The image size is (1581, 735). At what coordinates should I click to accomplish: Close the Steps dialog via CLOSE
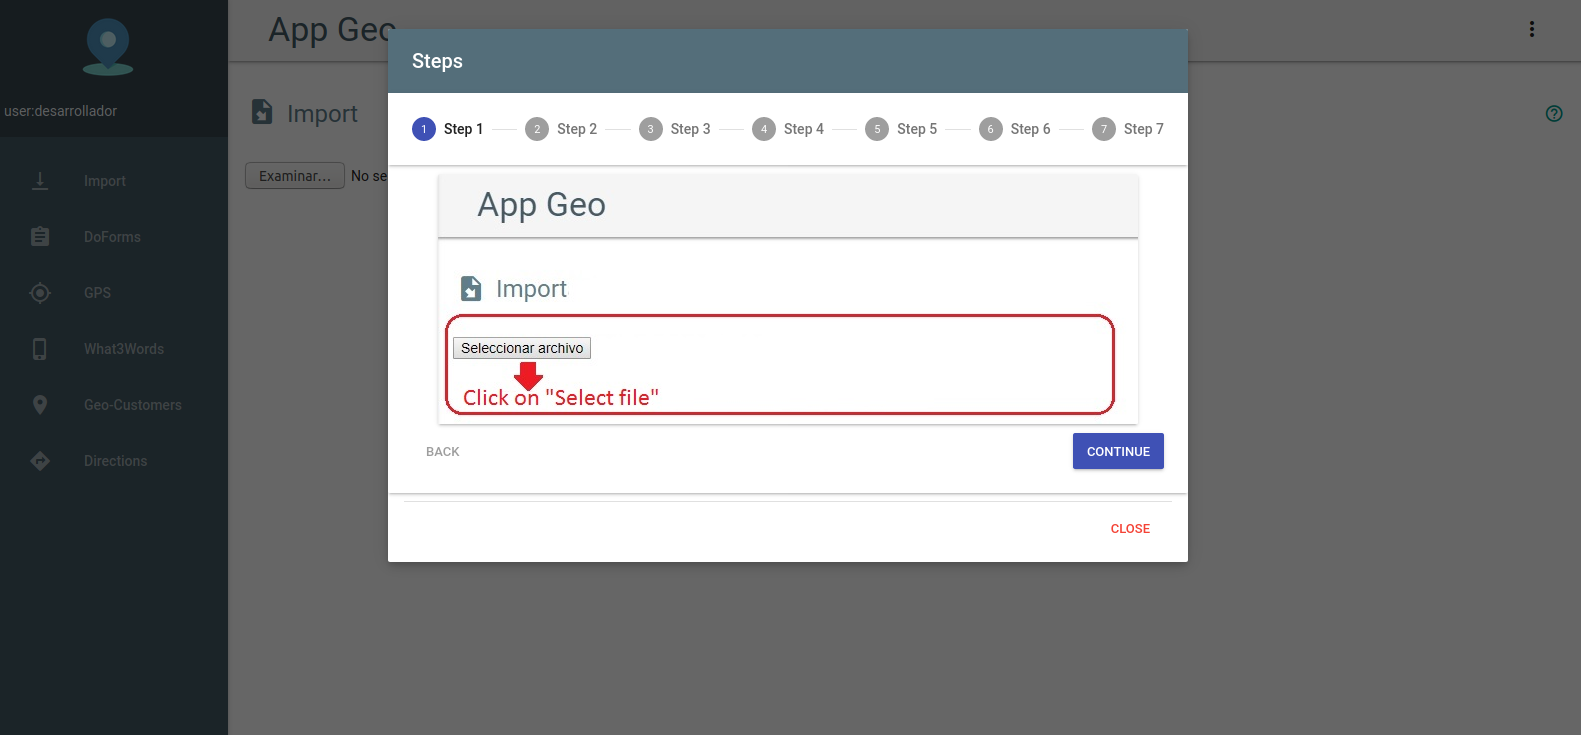1130,529
